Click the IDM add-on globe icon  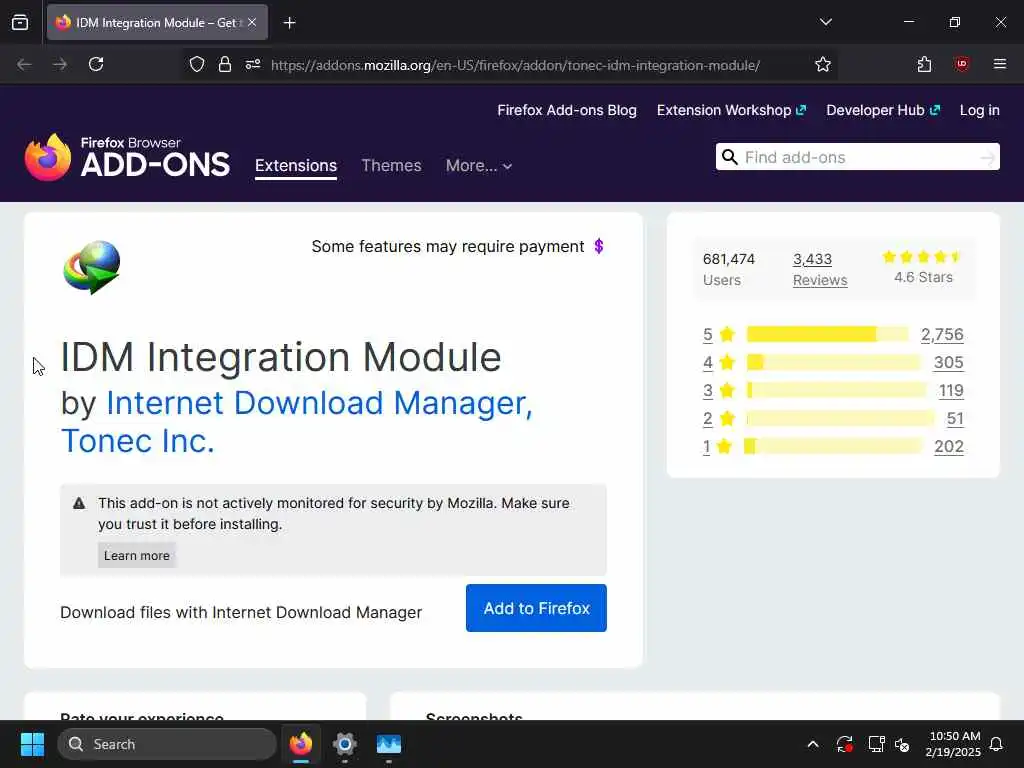pos(92,267)
